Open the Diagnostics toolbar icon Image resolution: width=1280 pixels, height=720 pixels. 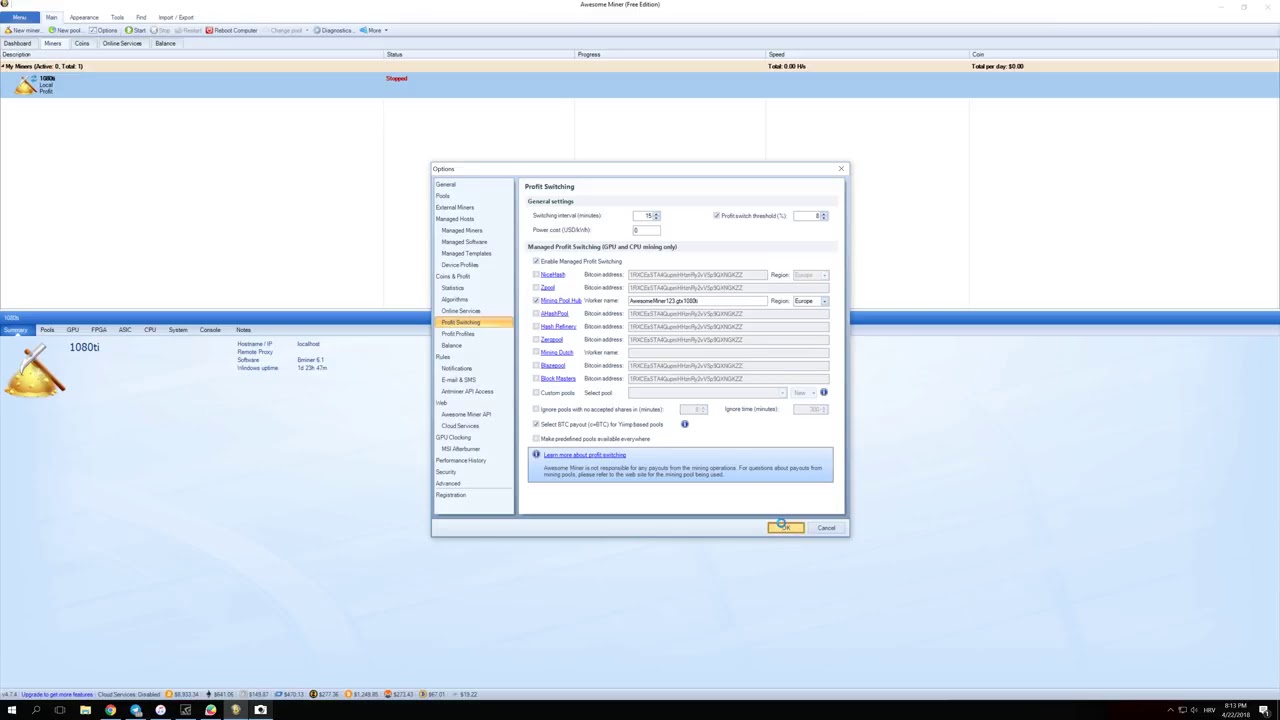(x=317, y=30)
